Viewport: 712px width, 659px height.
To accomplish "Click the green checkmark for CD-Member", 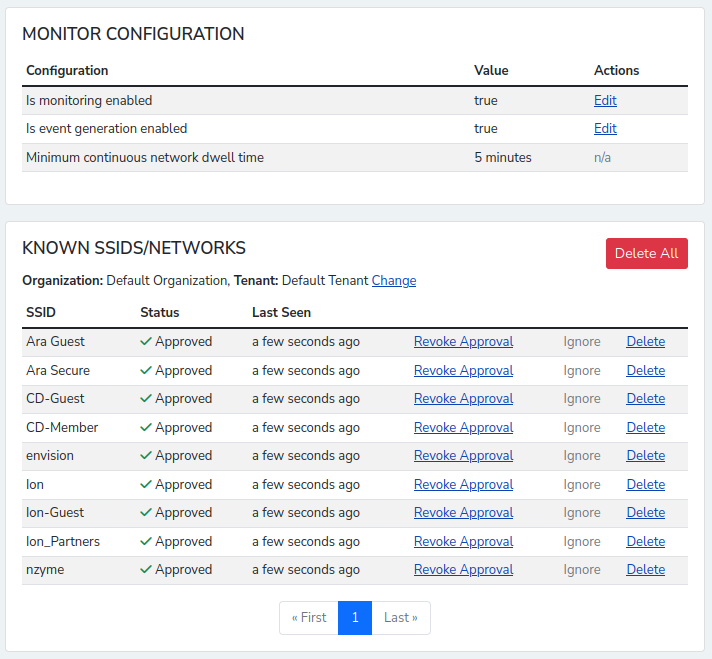I will (146, 428).
